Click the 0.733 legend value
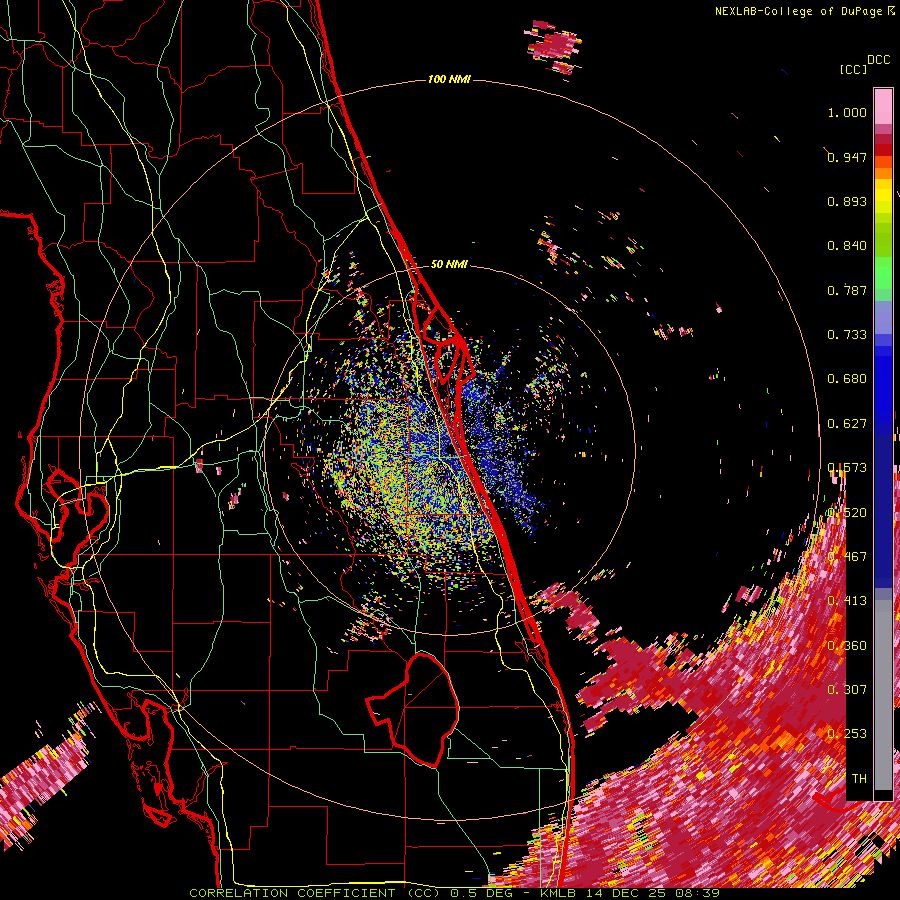The image size is (900, 900). [x=847, y=335]
